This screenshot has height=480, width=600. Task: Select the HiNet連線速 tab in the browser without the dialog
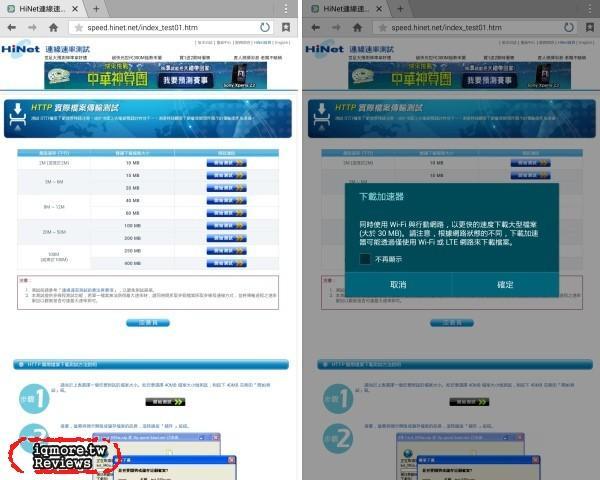point(42,9)
